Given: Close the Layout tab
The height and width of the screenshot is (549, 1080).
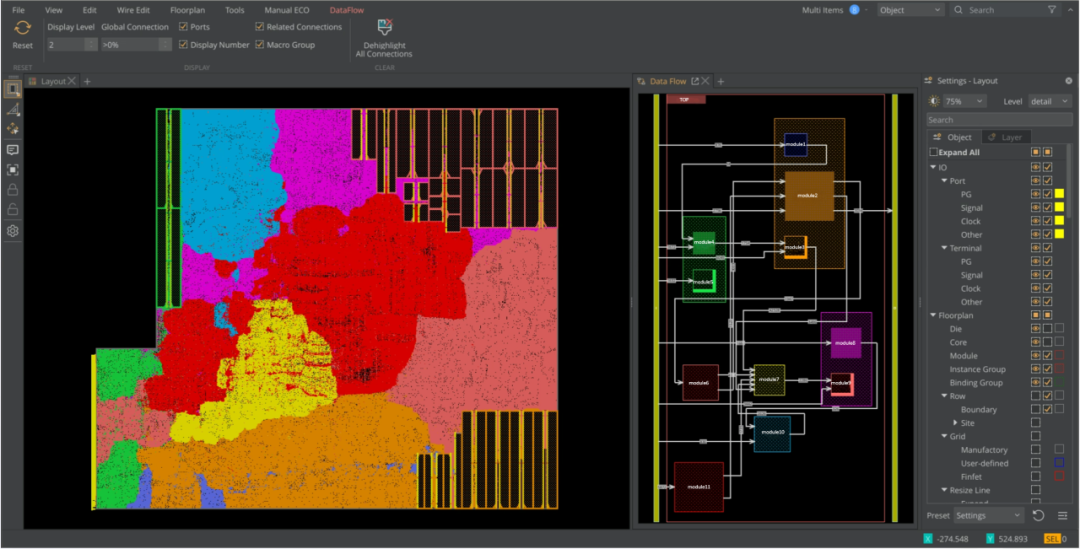Looking at the screenshot, I should point(72,81).
